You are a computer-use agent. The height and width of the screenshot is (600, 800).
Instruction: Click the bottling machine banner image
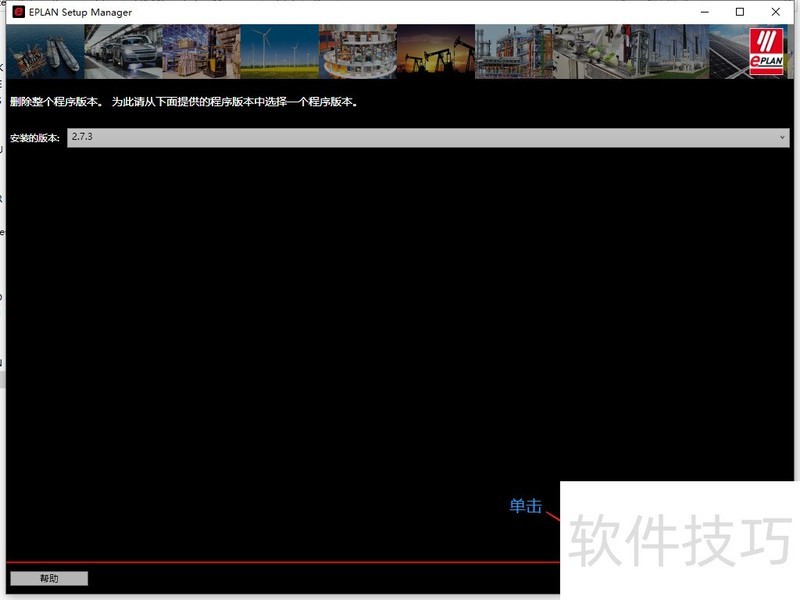[x=357, y=52]
